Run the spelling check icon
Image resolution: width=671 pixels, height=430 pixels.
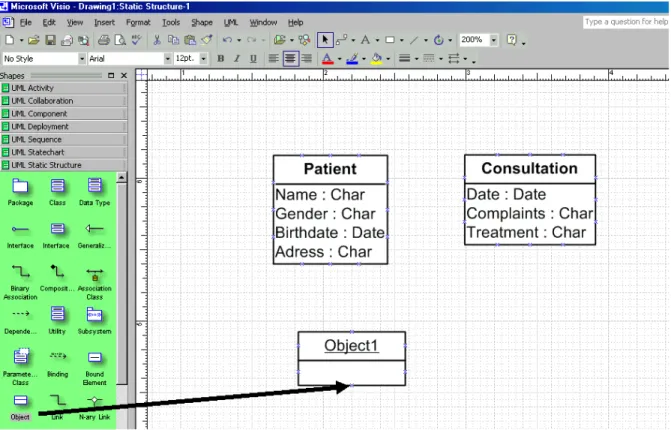tap(137, 40)
